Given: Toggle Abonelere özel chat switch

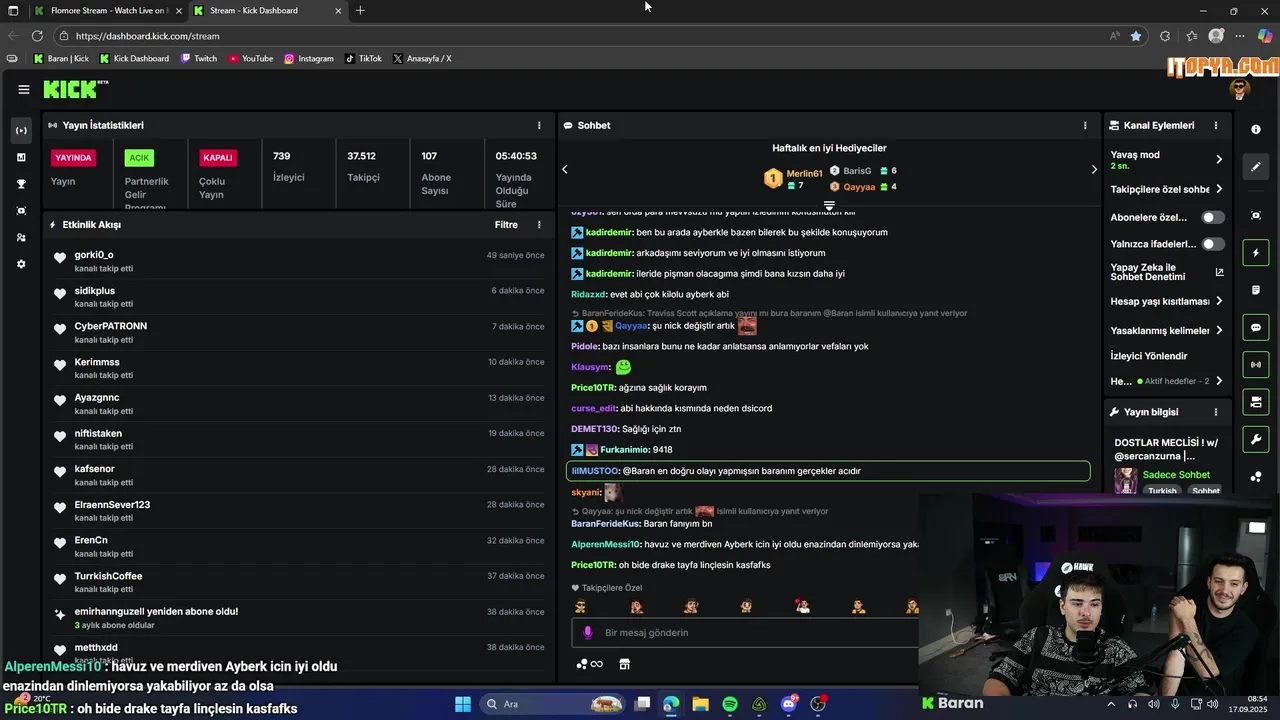Looking at the screenshot, I should pyautogui.click(x=1212, y=217).
